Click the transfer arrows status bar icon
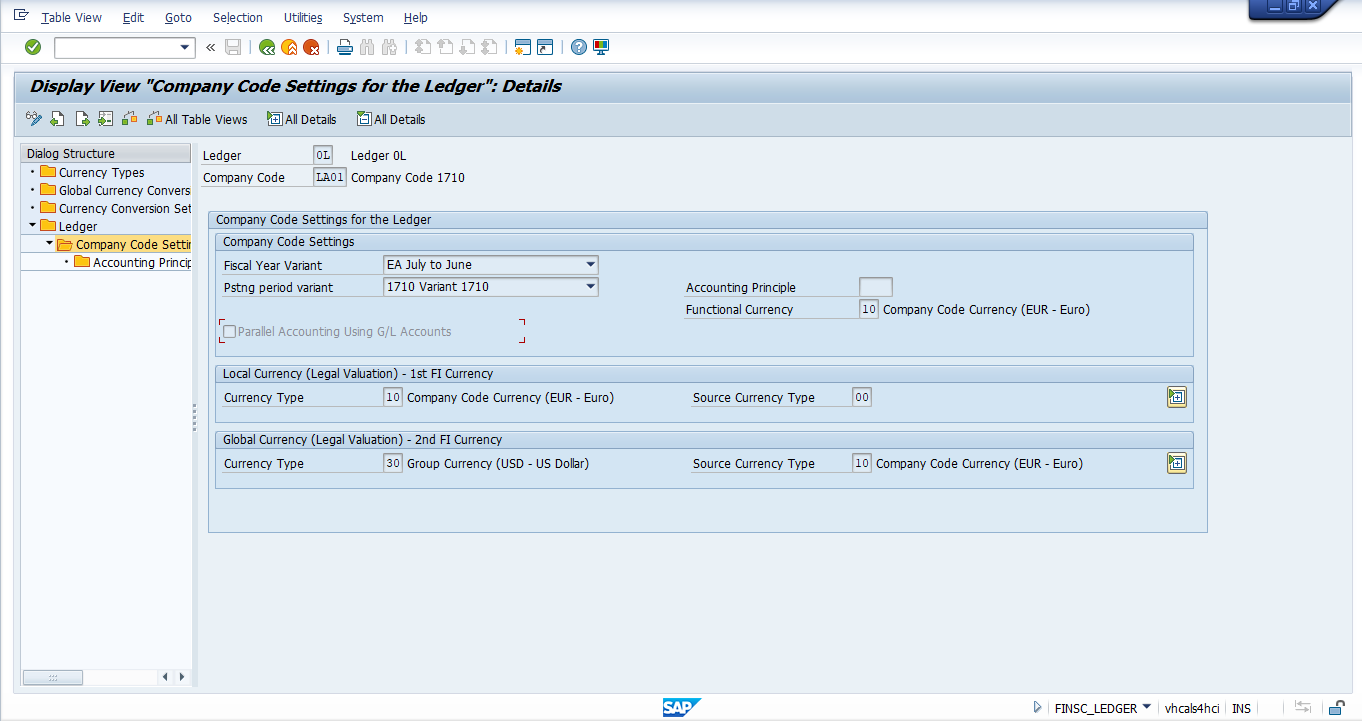1362x721 pixels. point(1303,708)
